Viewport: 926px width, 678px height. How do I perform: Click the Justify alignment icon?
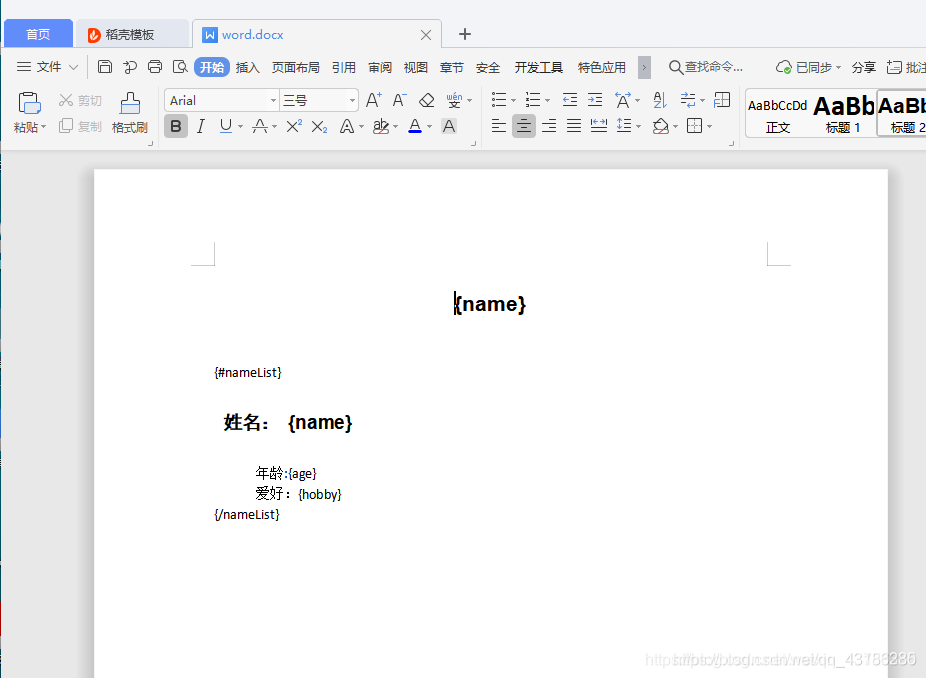[x=573, y=125]
